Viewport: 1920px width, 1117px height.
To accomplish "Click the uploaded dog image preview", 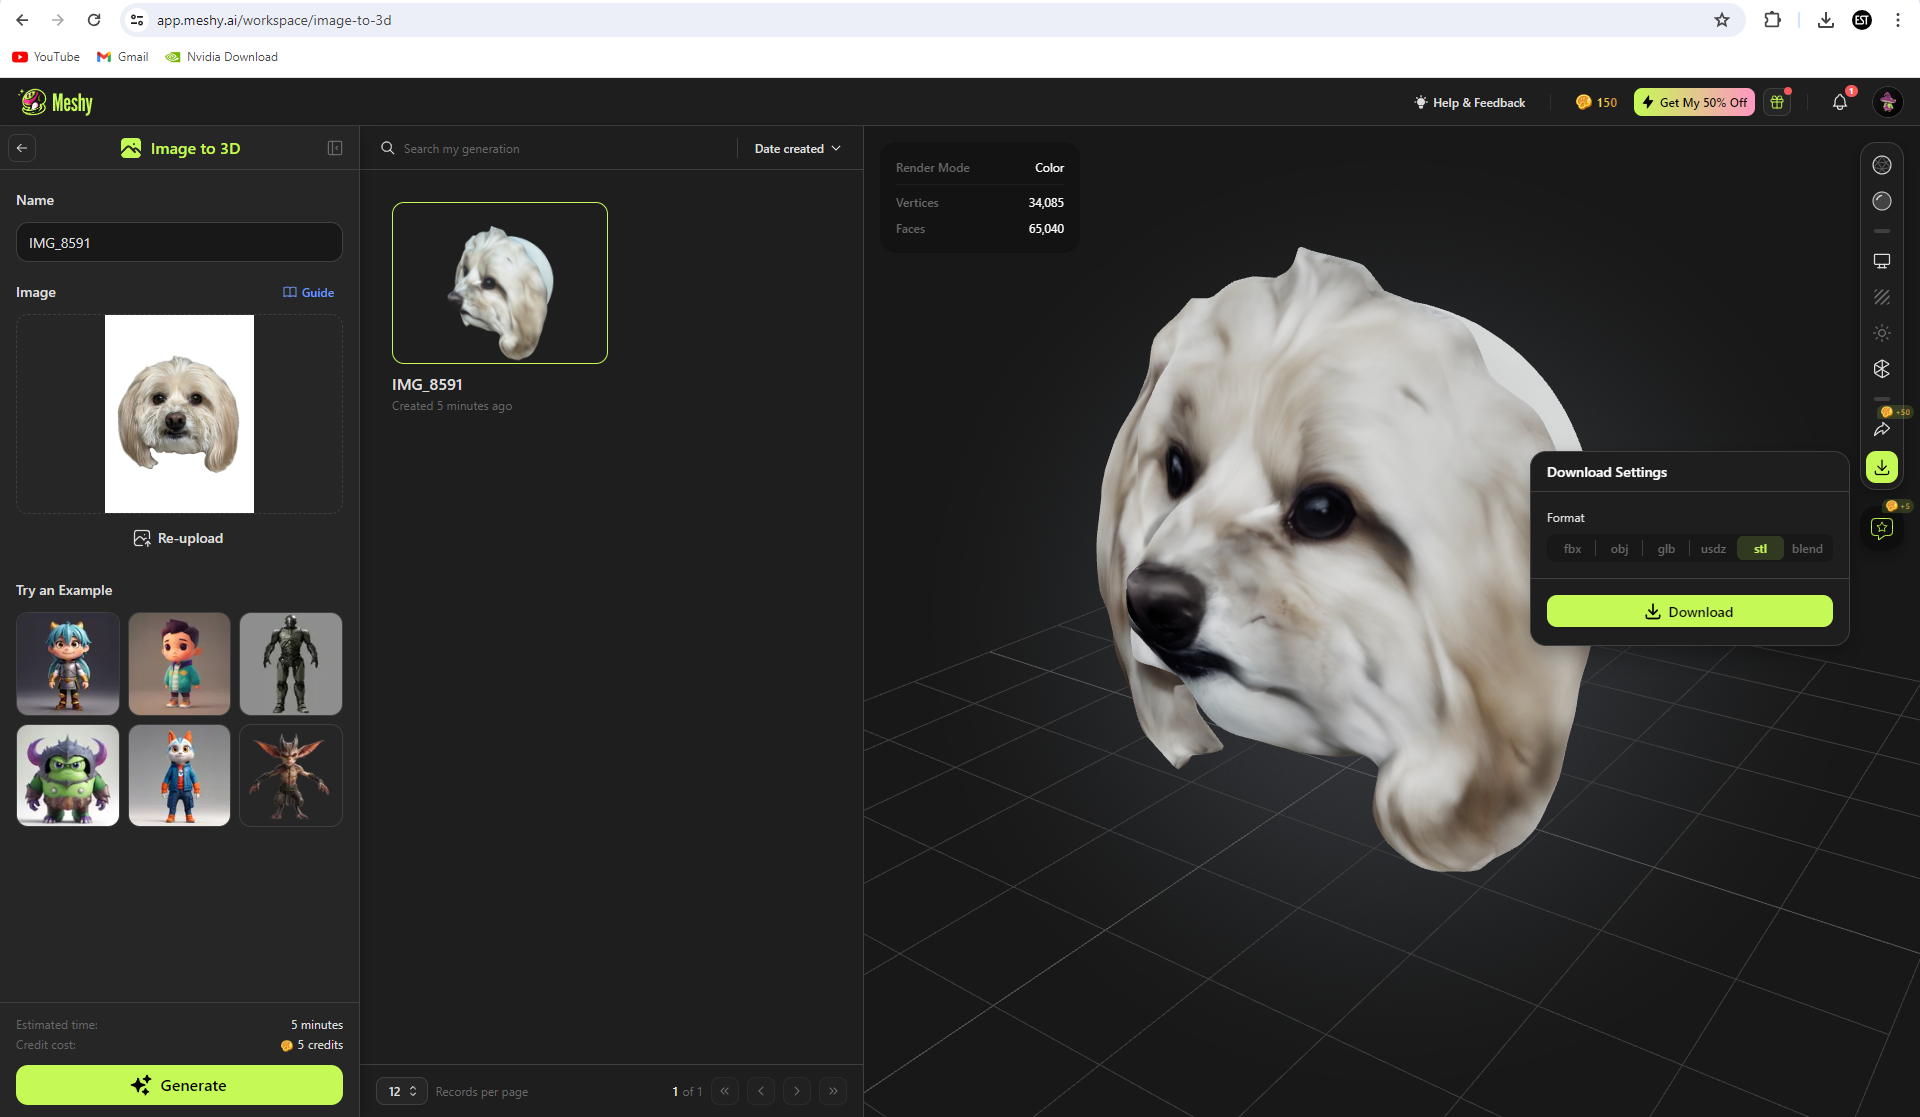I will click(179, 414).
